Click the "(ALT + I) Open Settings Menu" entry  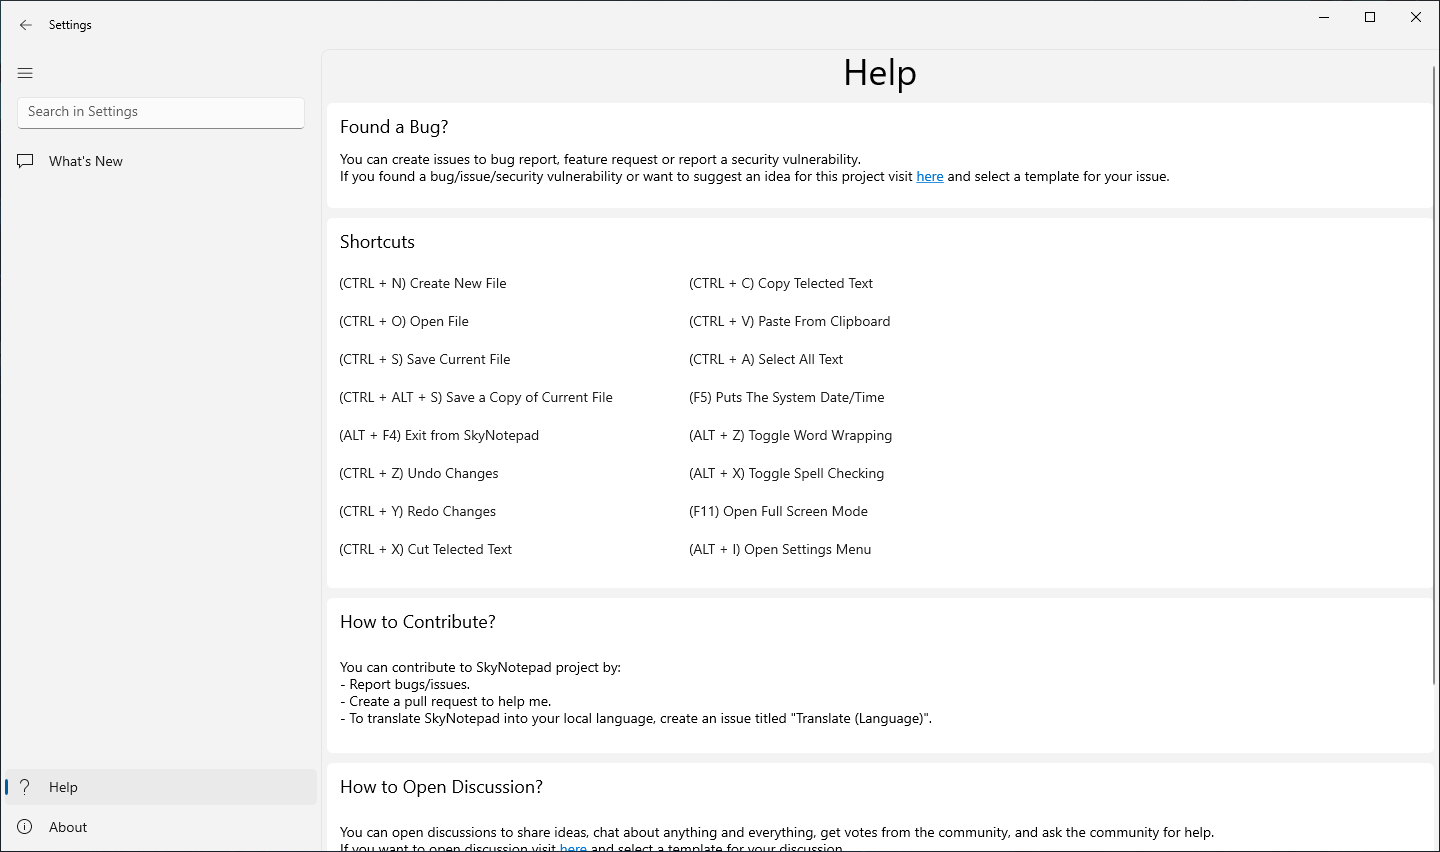point(780,550)
